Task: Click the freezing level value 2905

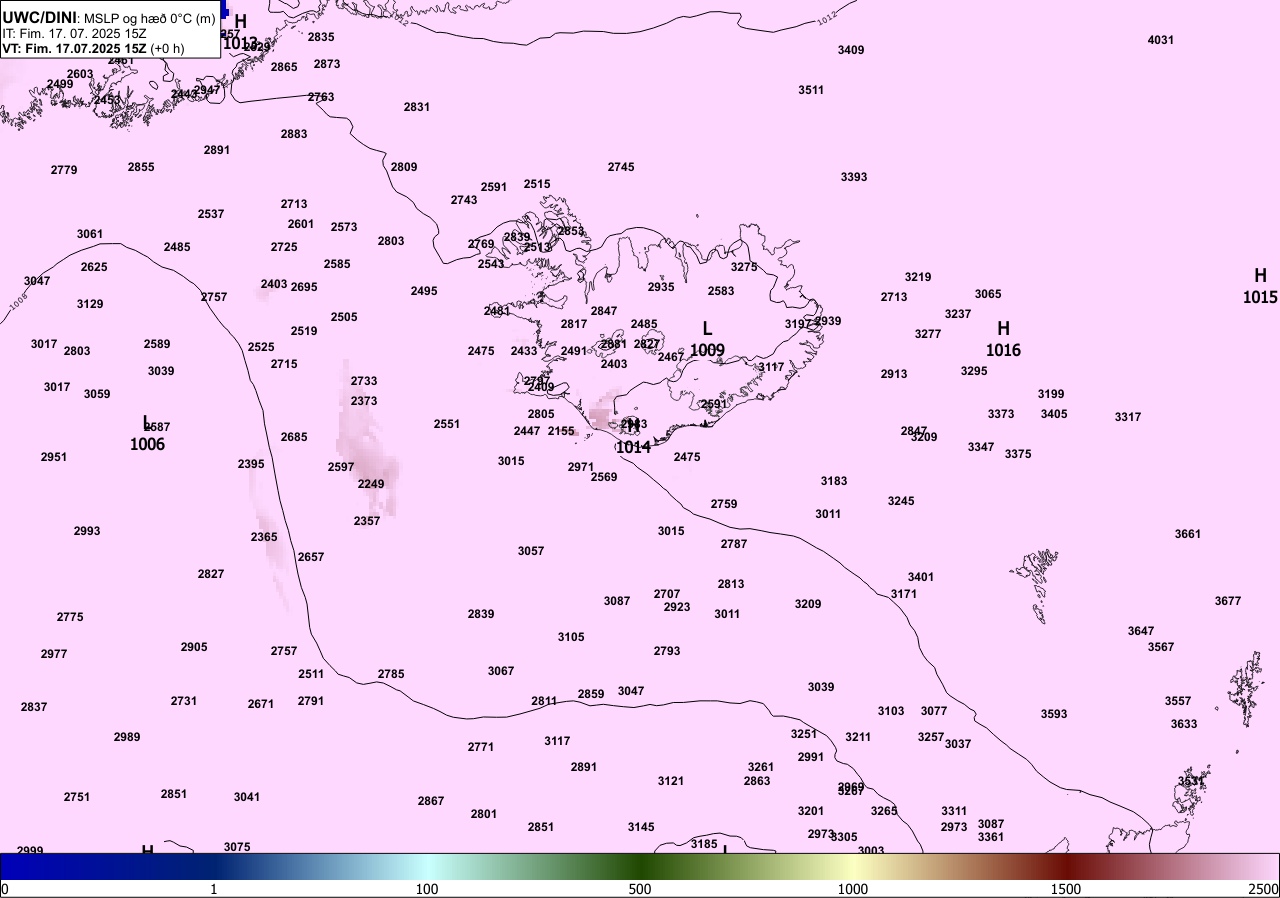Action: click(x=194, y=647)
